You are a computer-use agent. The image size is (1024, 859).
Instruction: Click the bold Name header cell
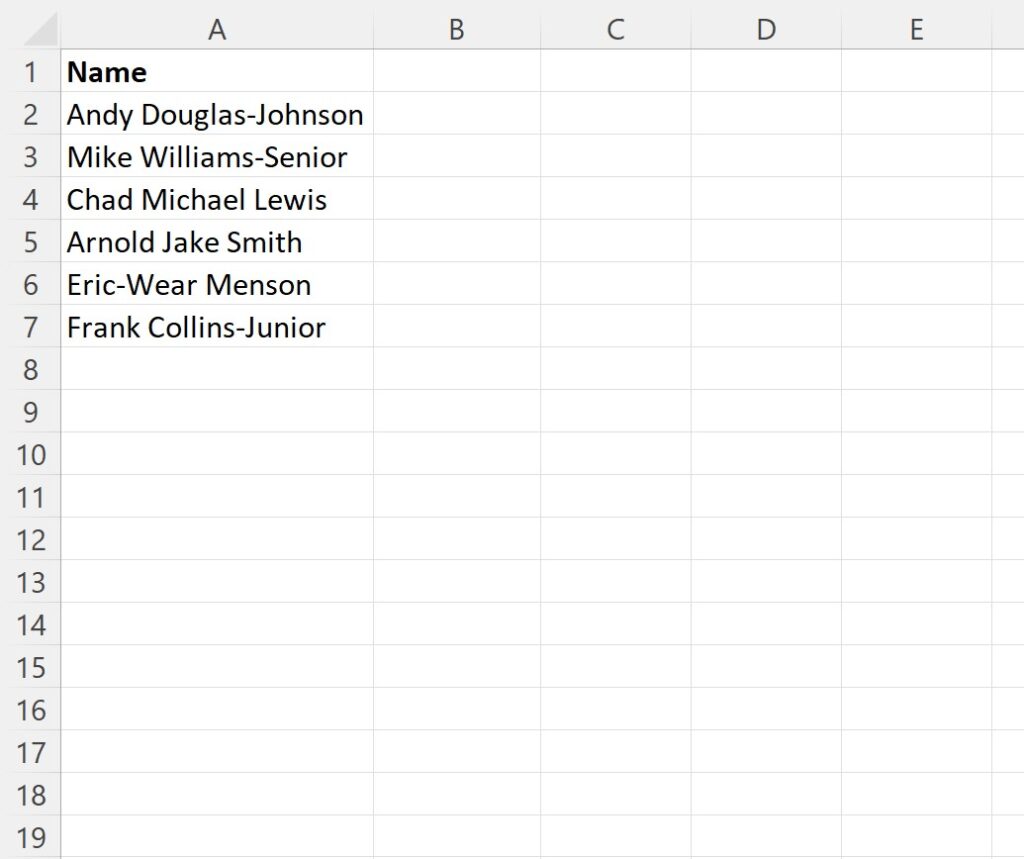(x=217, y=71)
